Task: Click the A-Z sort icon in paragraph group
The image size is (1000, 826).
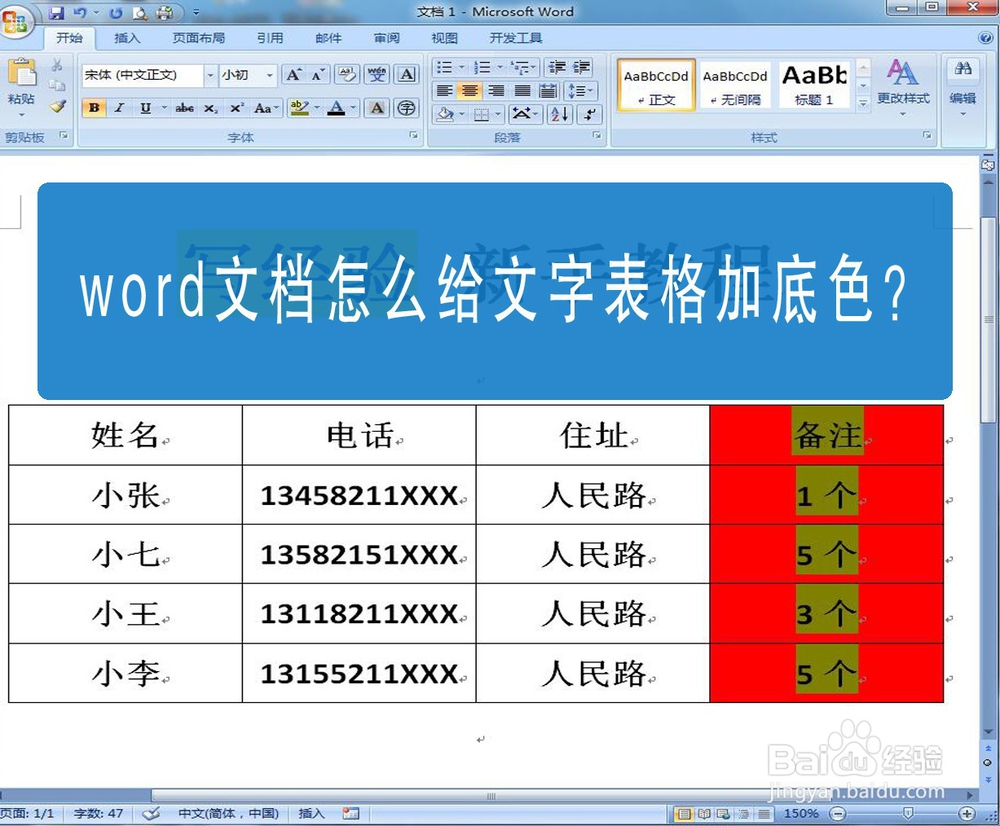Action: click(x=560, y=114)
